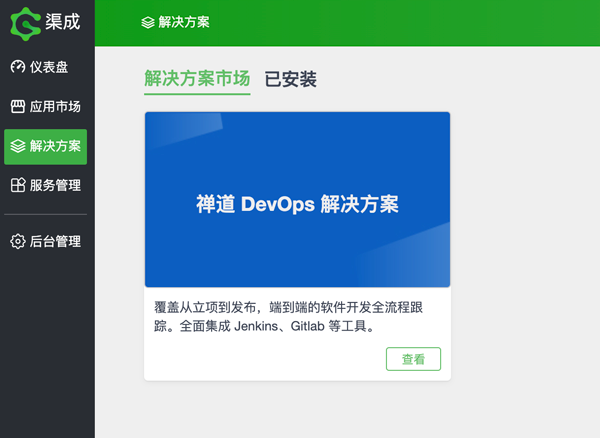600x438 pixels.
Task: Click the 解决方案 layers icon in sidebar
Action: pos(17,146)
